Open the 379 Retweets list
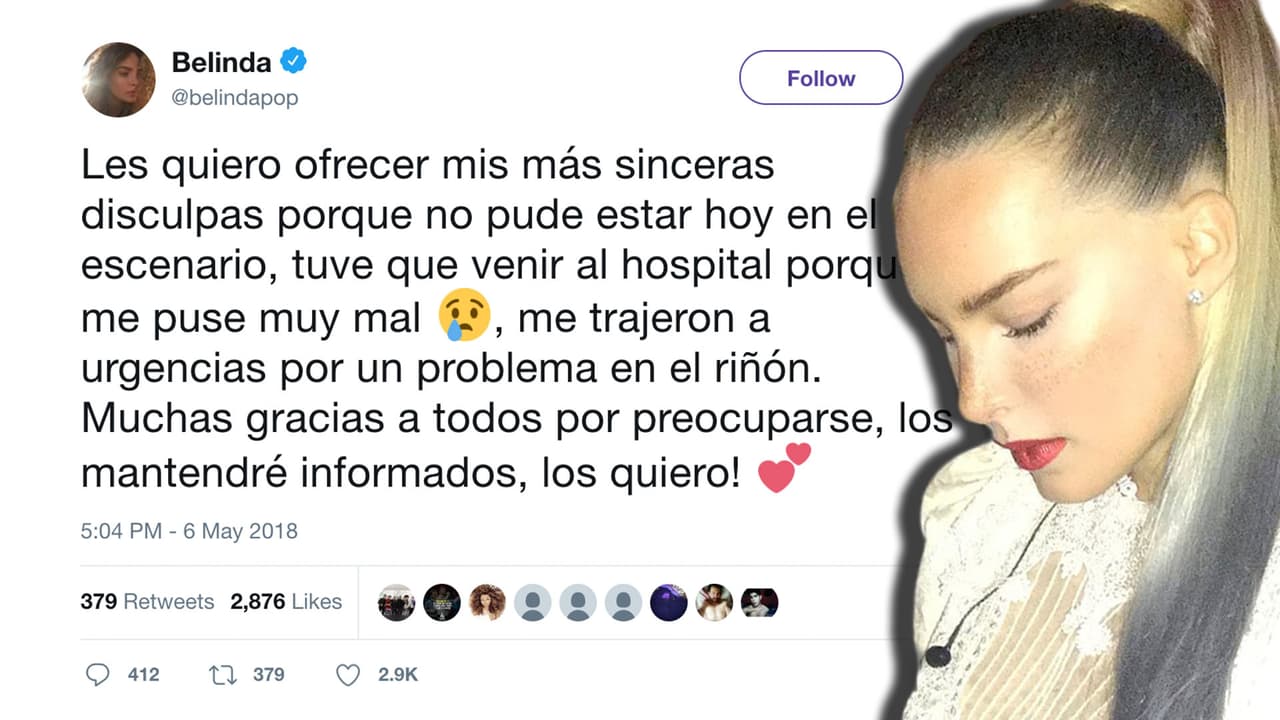Image resolution: width=1280 pixels, height=720 pixels. click(x=147, y=602)
